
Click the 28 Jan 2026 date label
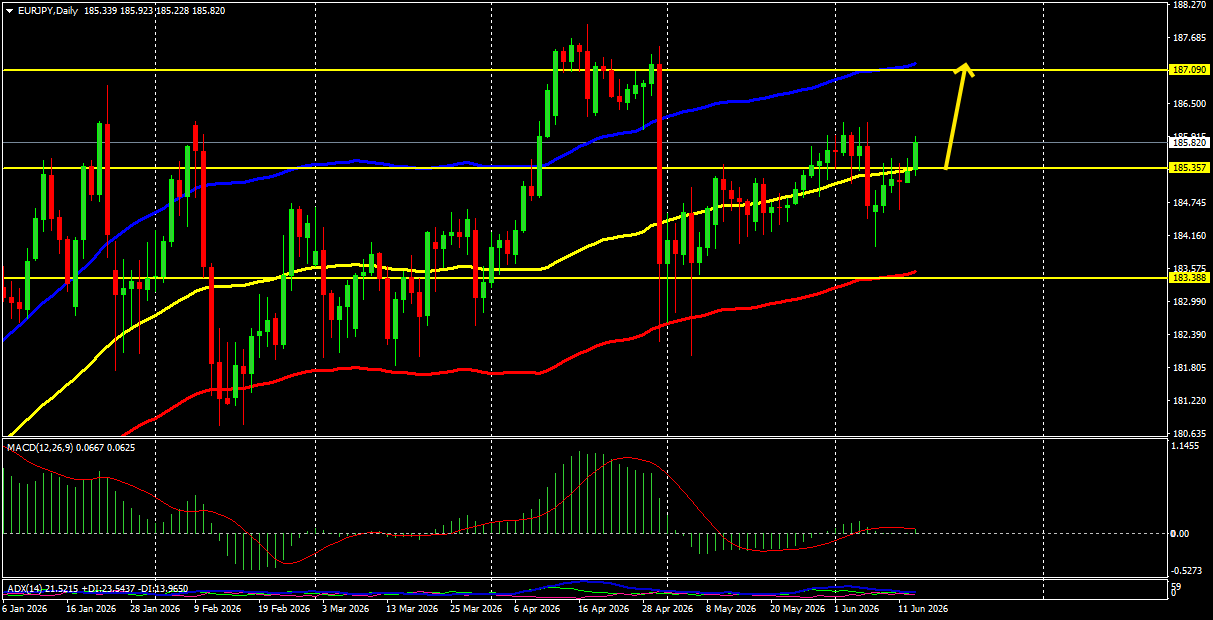pyautogui.click(x=156, y=608)
